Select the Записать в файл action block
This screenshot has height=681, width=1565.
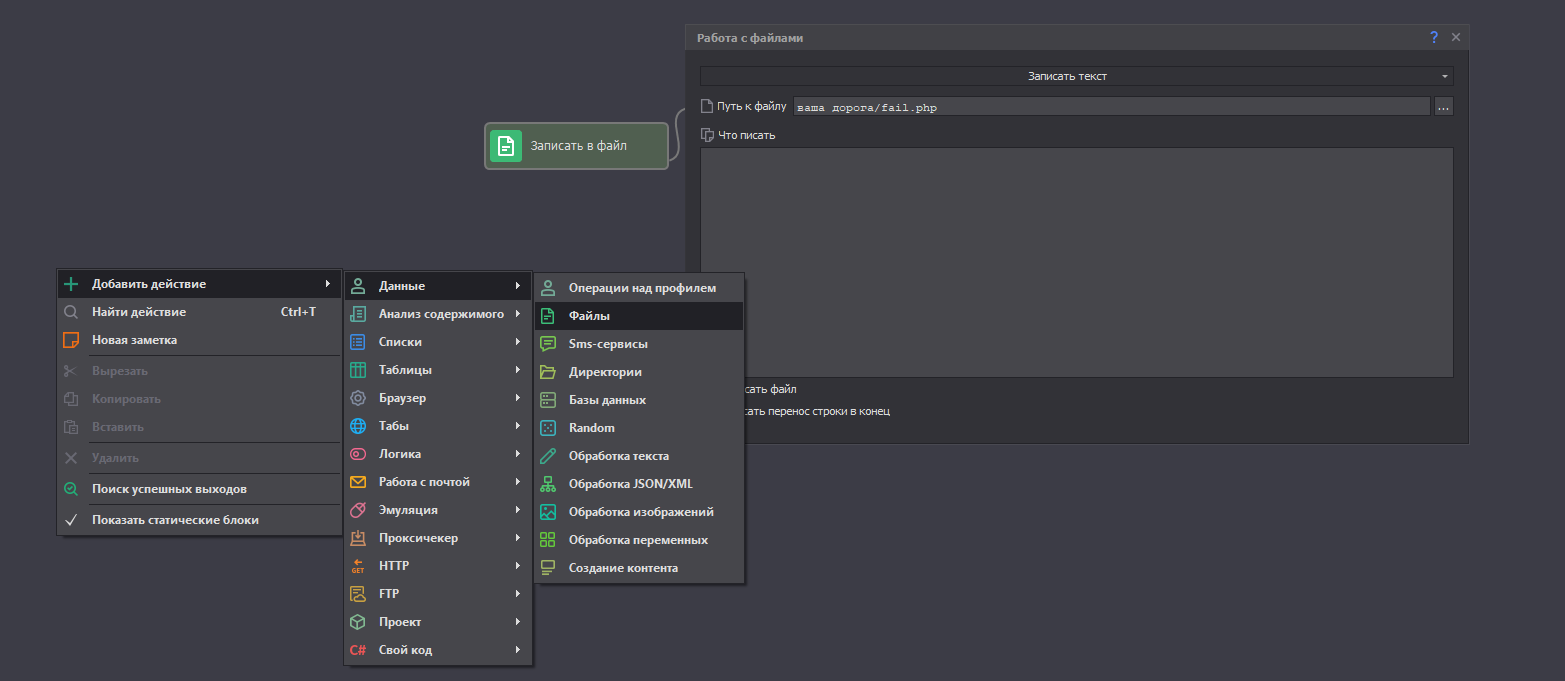tap(576, 146)
